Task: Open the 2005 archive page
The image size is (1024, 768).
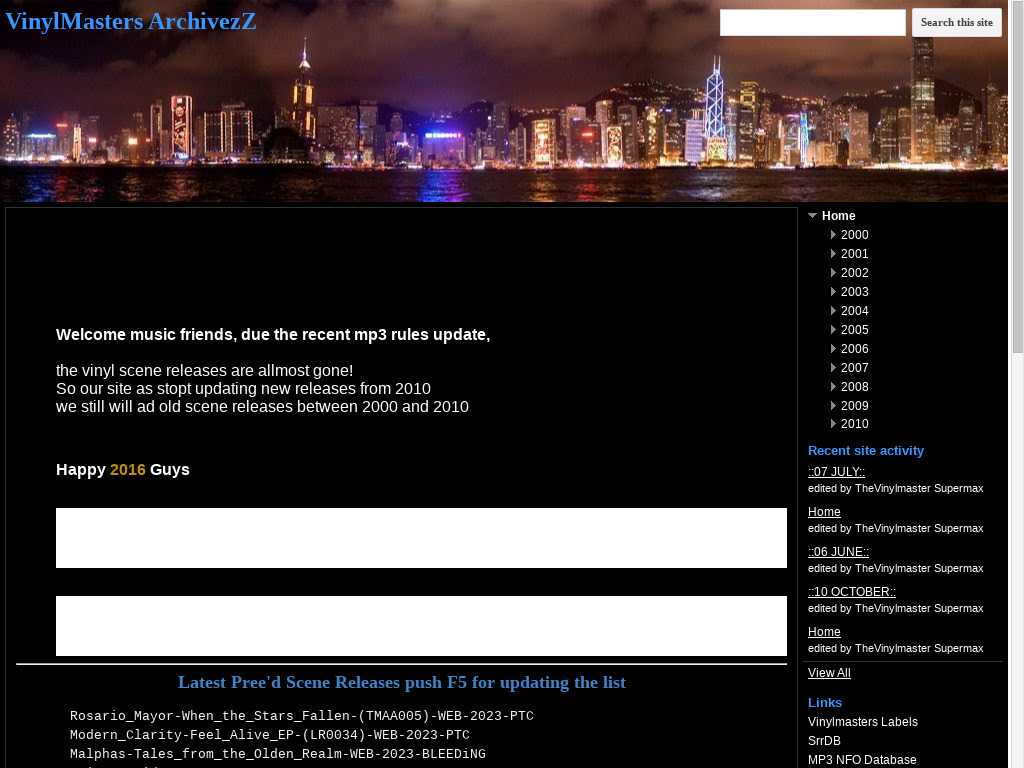Action: (854, 330)
